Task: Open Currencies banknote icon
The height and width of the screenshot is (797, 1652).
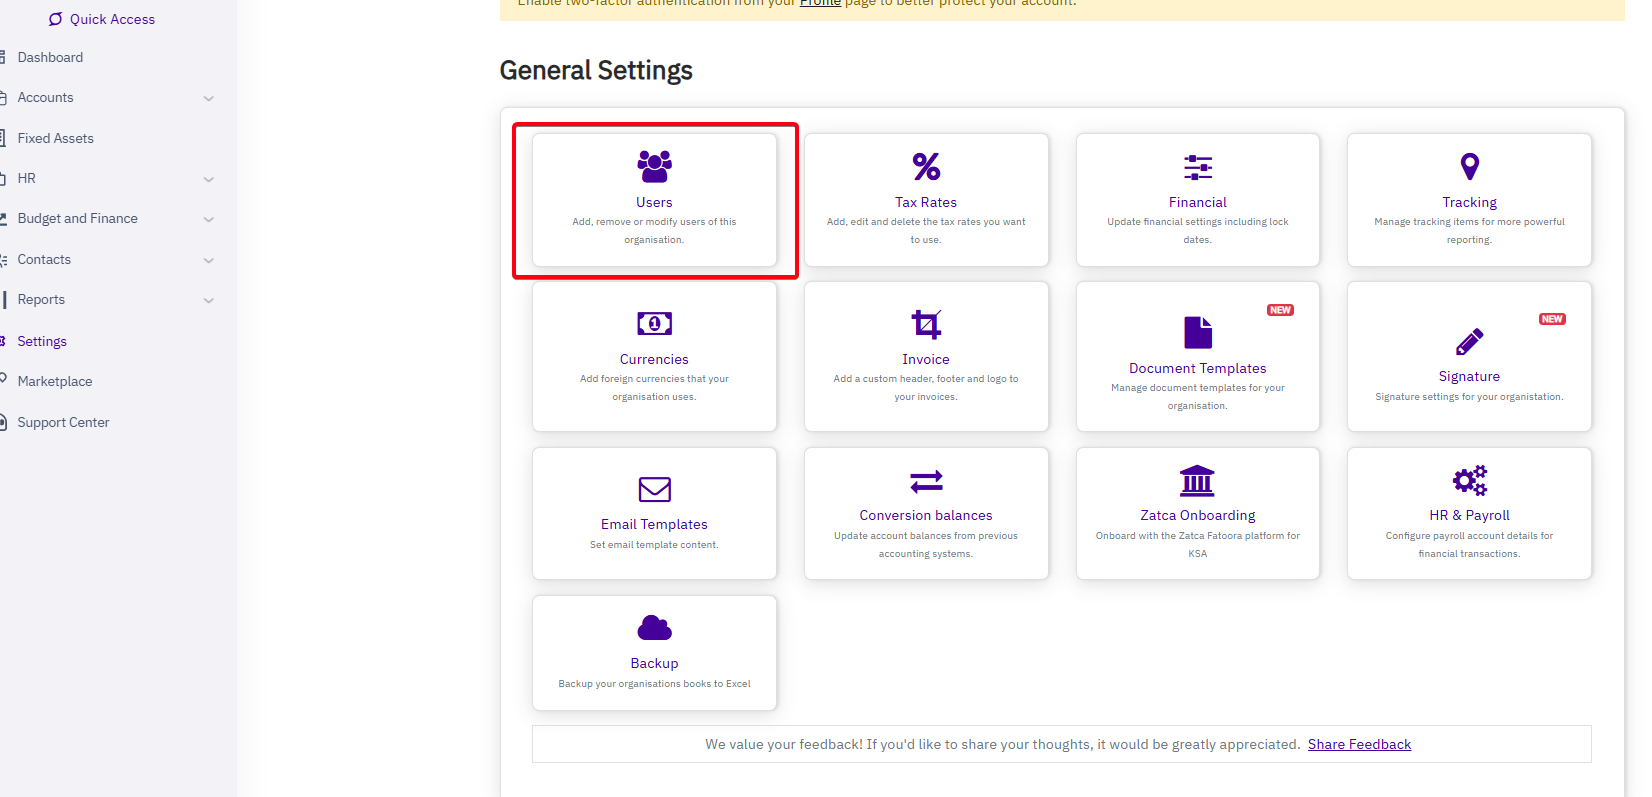Action: 654,323
